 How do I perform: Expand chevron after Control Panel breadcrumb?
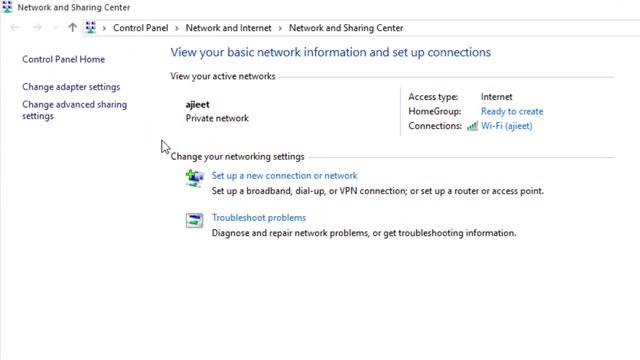click(x=177, y=28)
